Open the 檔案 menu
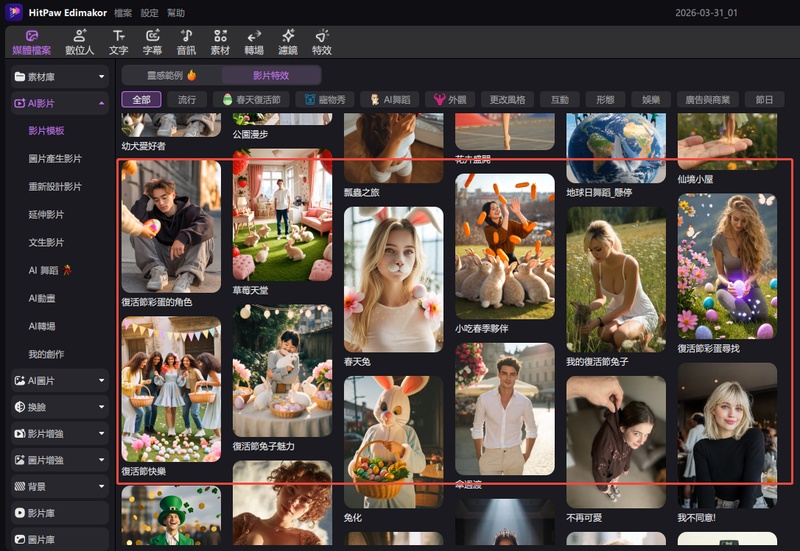800x551 pixels. point(123,13)
